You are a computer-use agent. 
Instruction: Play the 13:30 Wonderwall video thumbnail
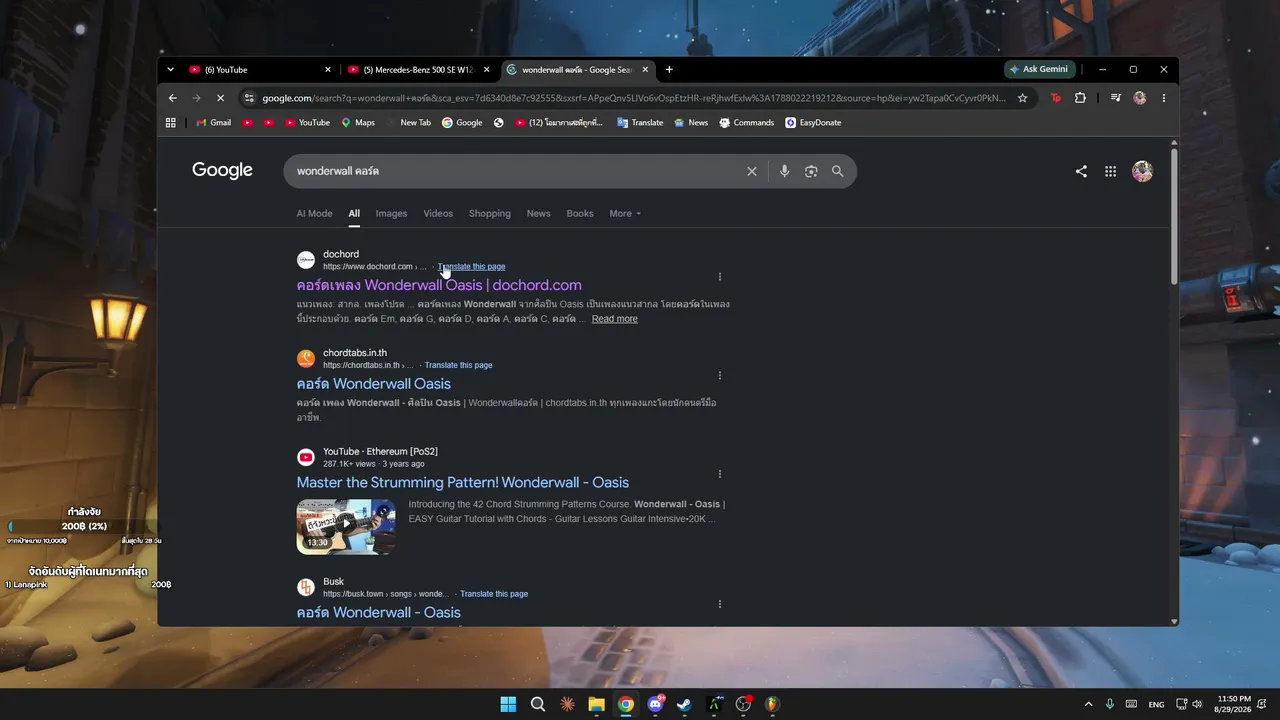[346, 526]
